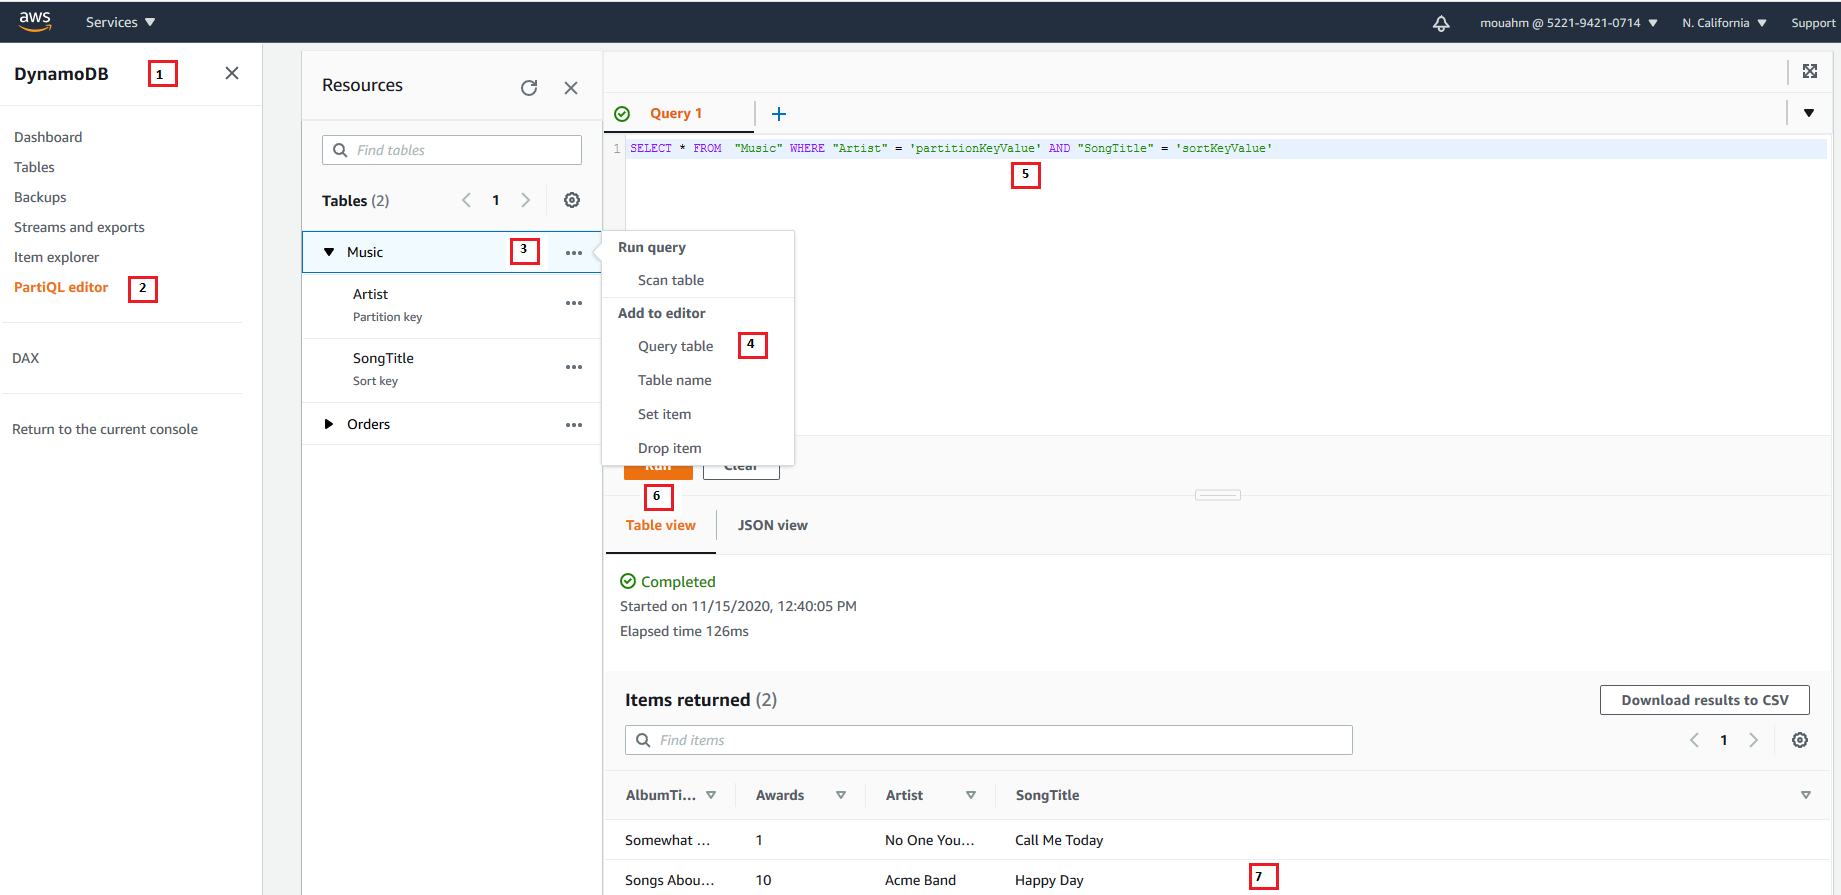The height and width of the screenshot is (895, 1841).
Task: Select Query table from context menu
Action: (675, 346)
